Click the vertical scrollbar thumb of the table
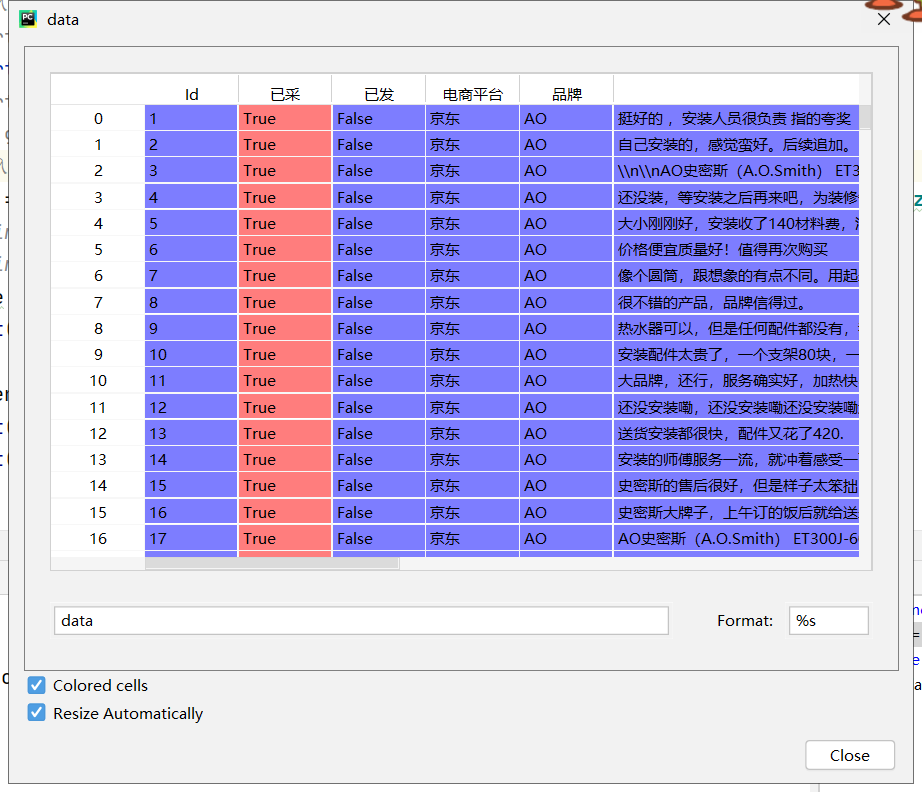The image size is (922, 792). [865, 118]
